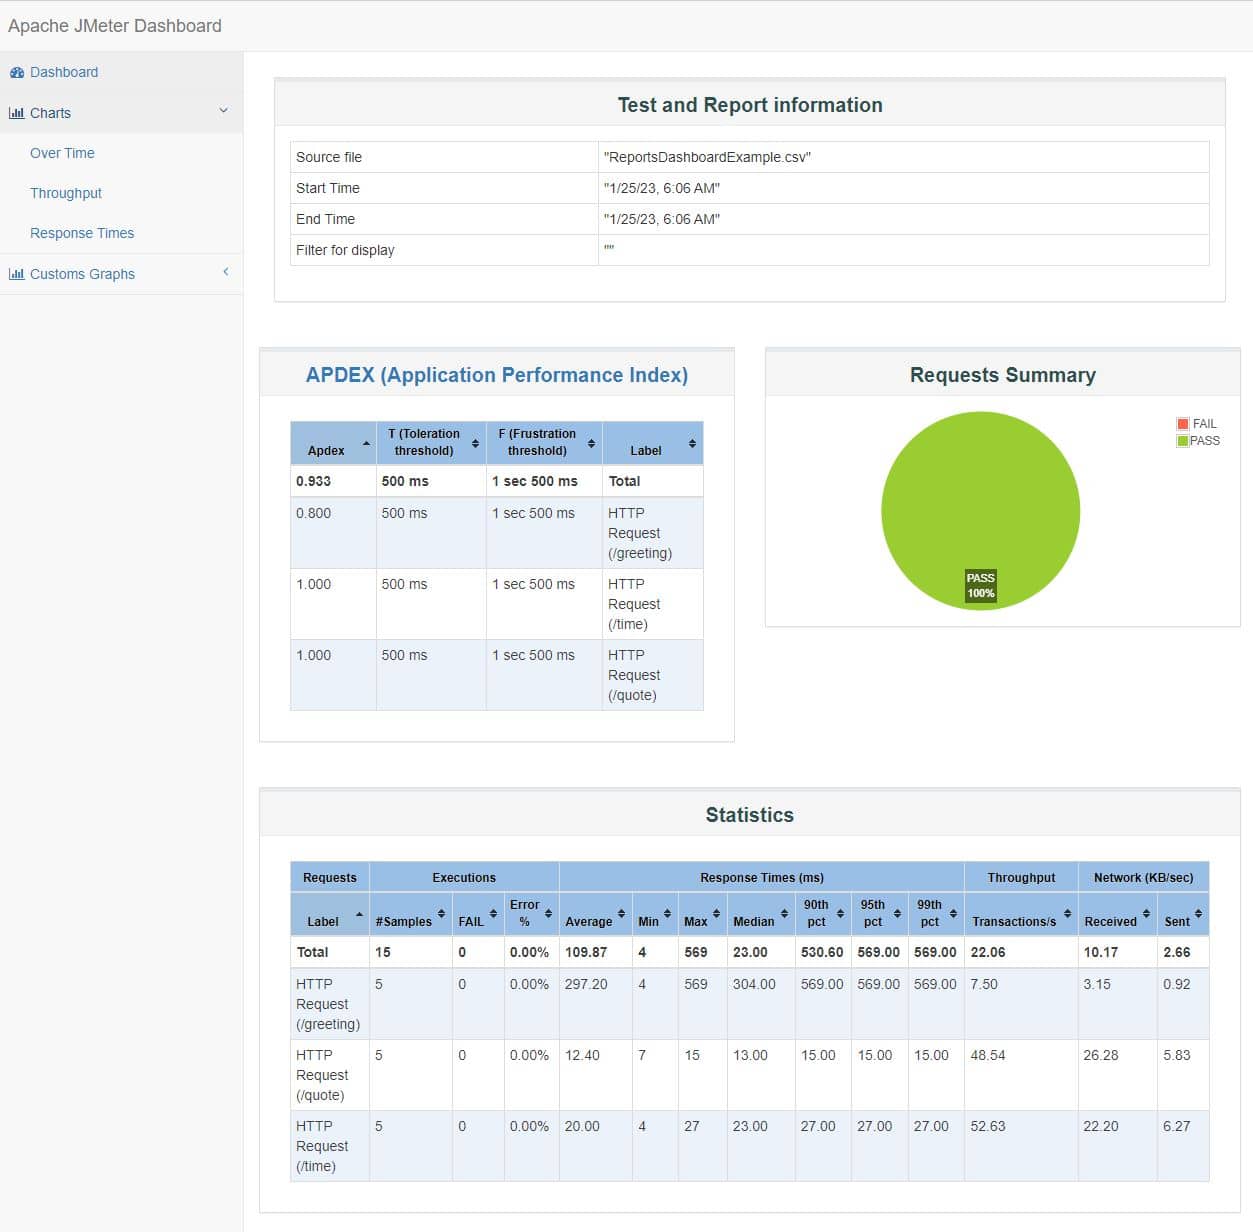This screenshot has height=1232, width=1253.
Task: Toggle FAIL legend color swatch
Action: tap(1183, 424)
